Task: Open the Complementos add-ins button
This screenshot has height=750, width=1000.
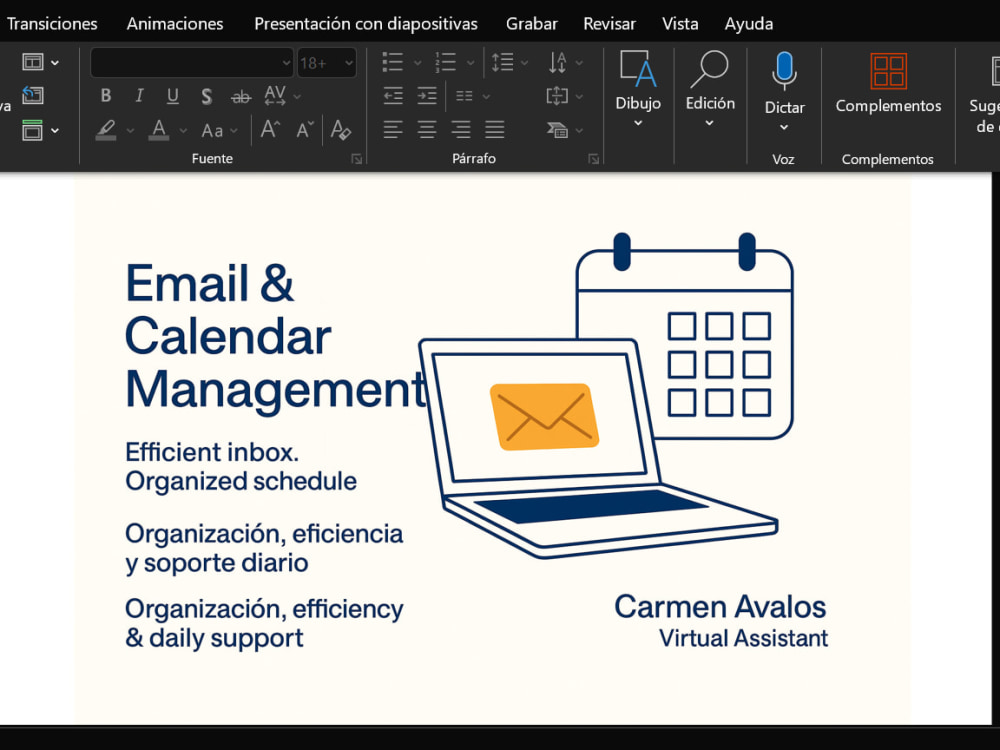Action: 888,82
